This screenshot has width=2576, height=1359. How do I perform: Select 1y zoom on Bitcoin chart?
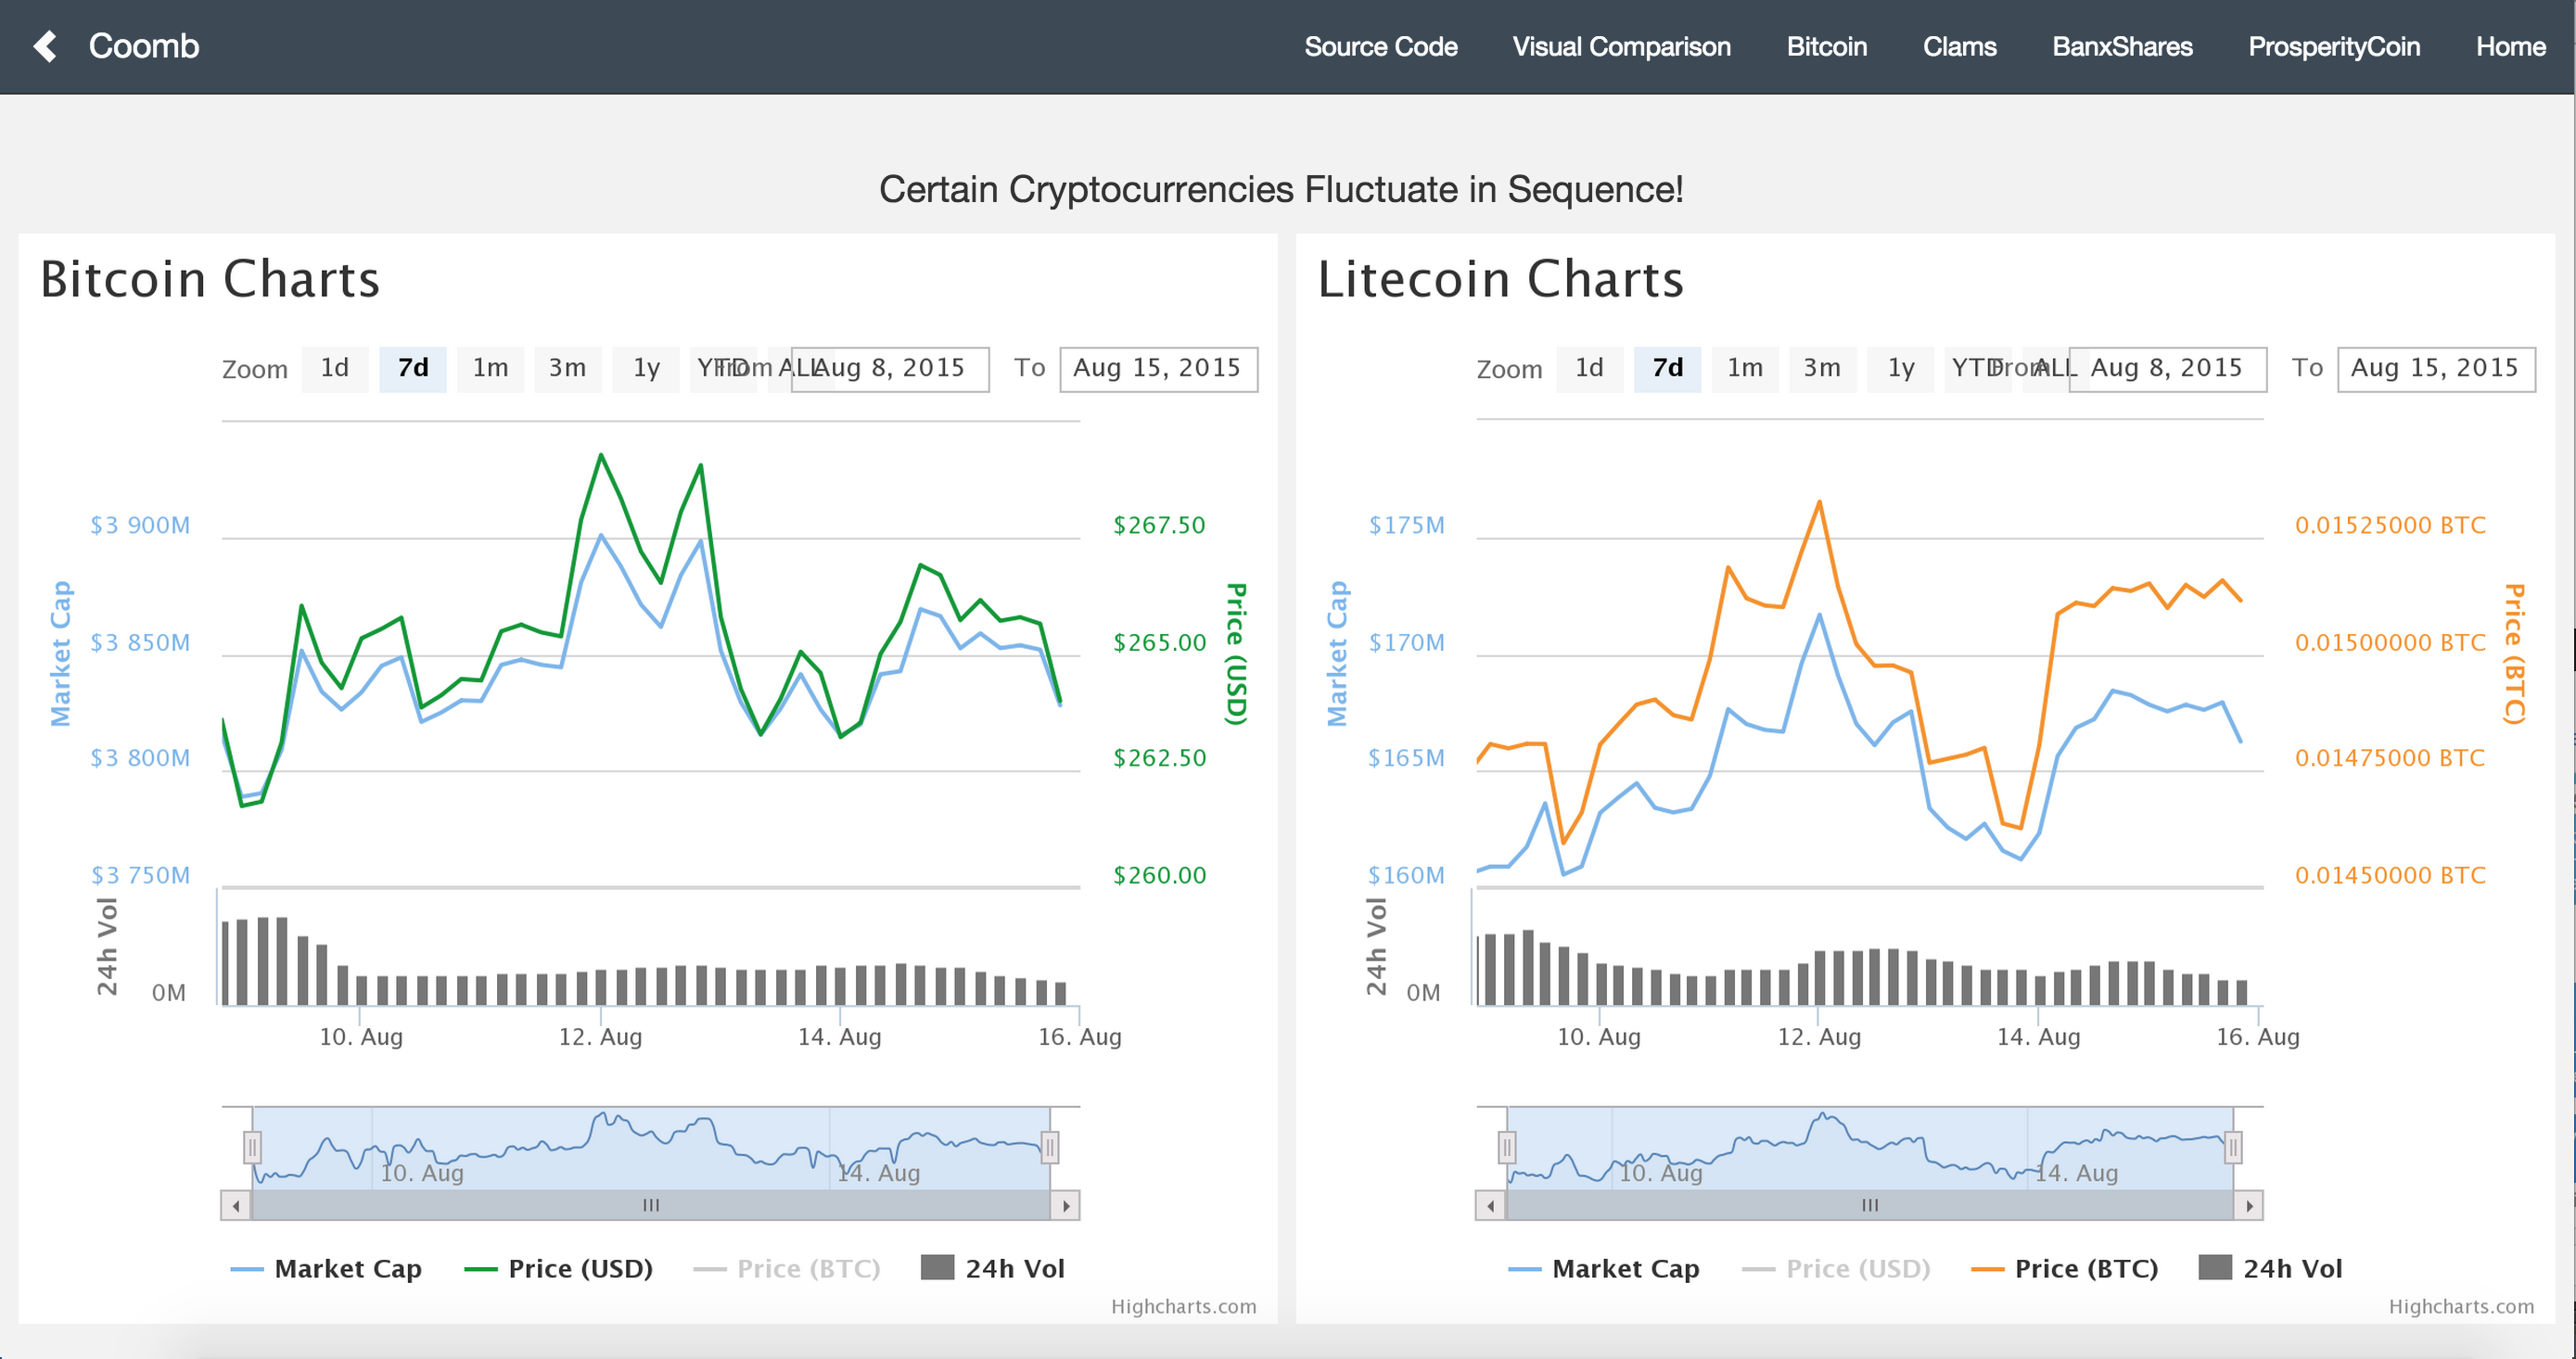pyautogui.click(x=646, y=368)
